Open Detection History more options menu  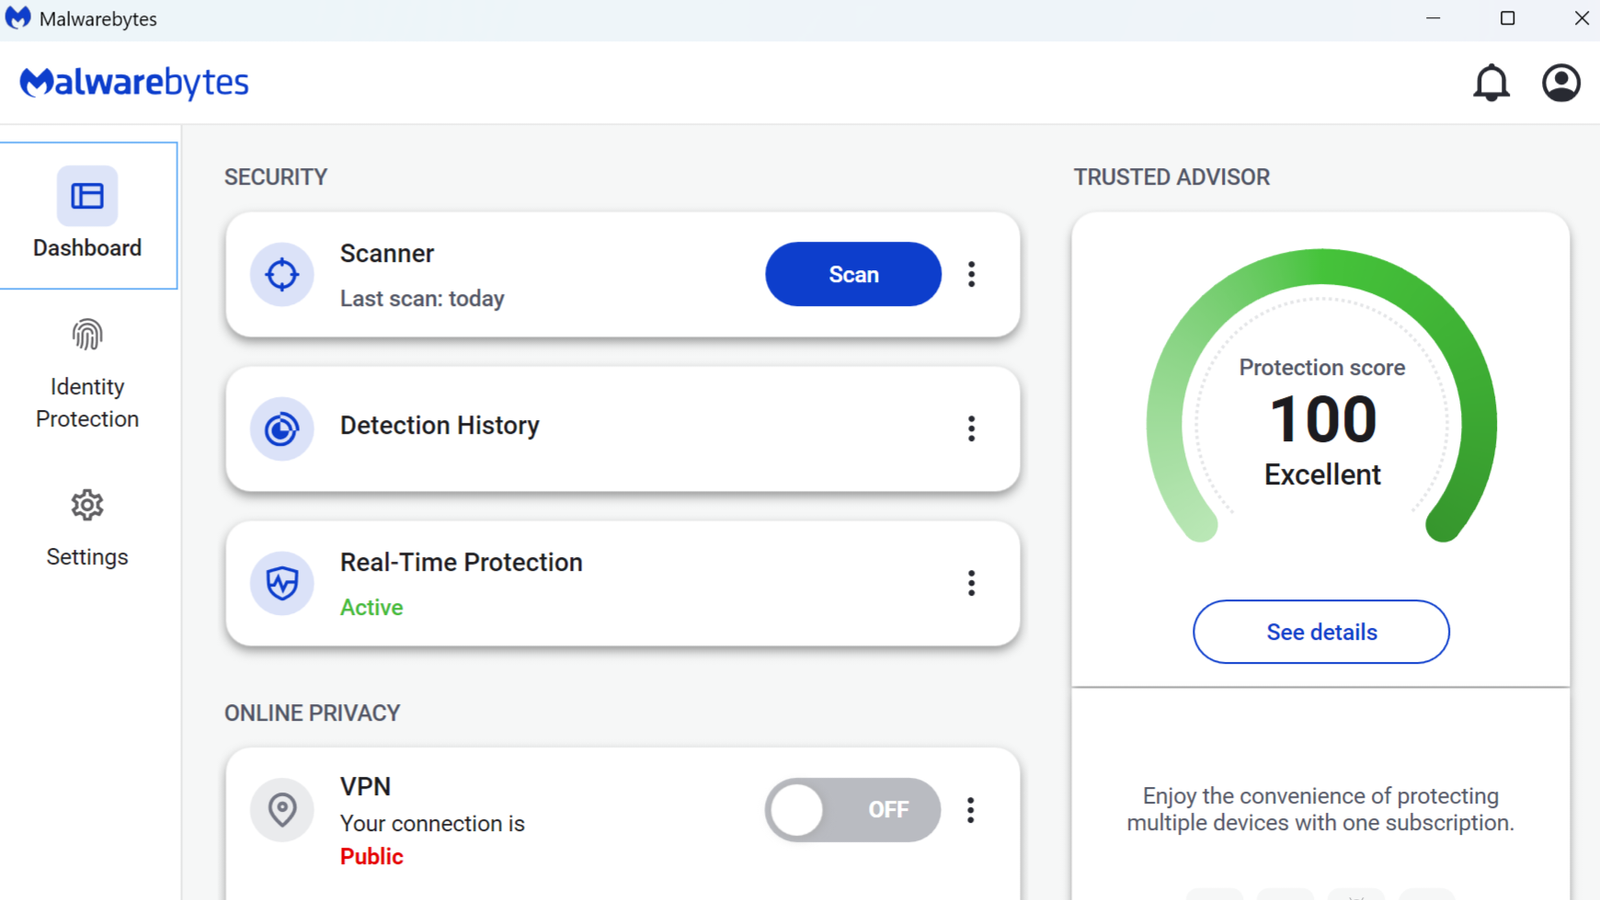tap(971, 429)
